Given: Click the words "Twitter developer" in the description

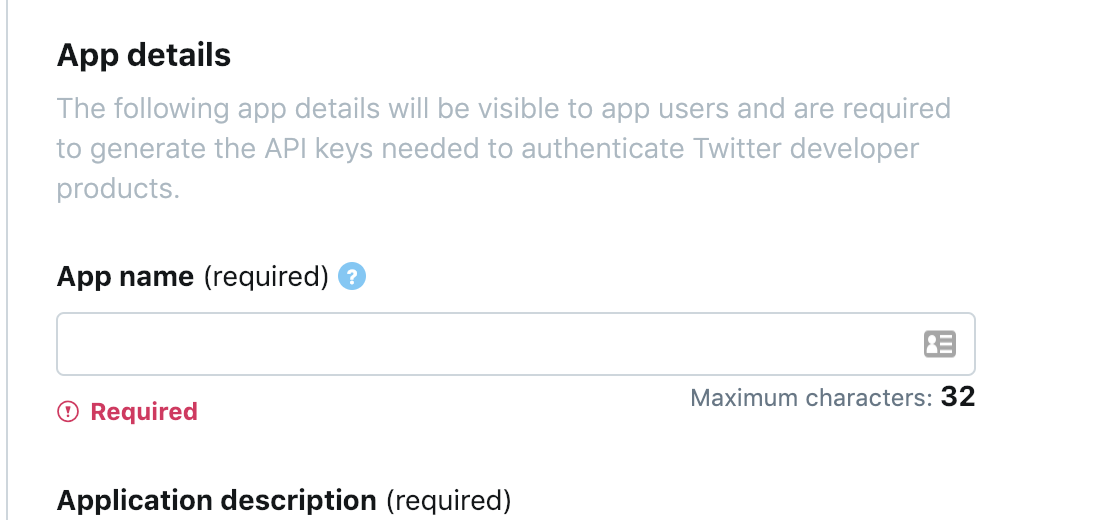Looking at the screenshot, I should pyautogui.click(x=806, y=148).
